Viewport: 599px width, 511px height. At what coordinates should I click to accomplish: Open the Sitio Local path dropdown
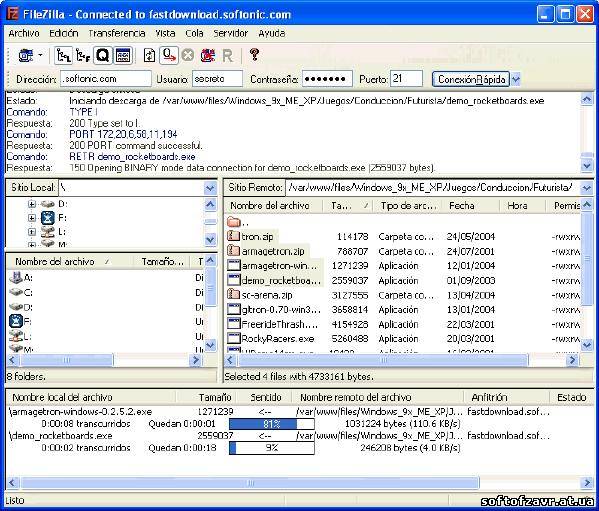point(210,188)
